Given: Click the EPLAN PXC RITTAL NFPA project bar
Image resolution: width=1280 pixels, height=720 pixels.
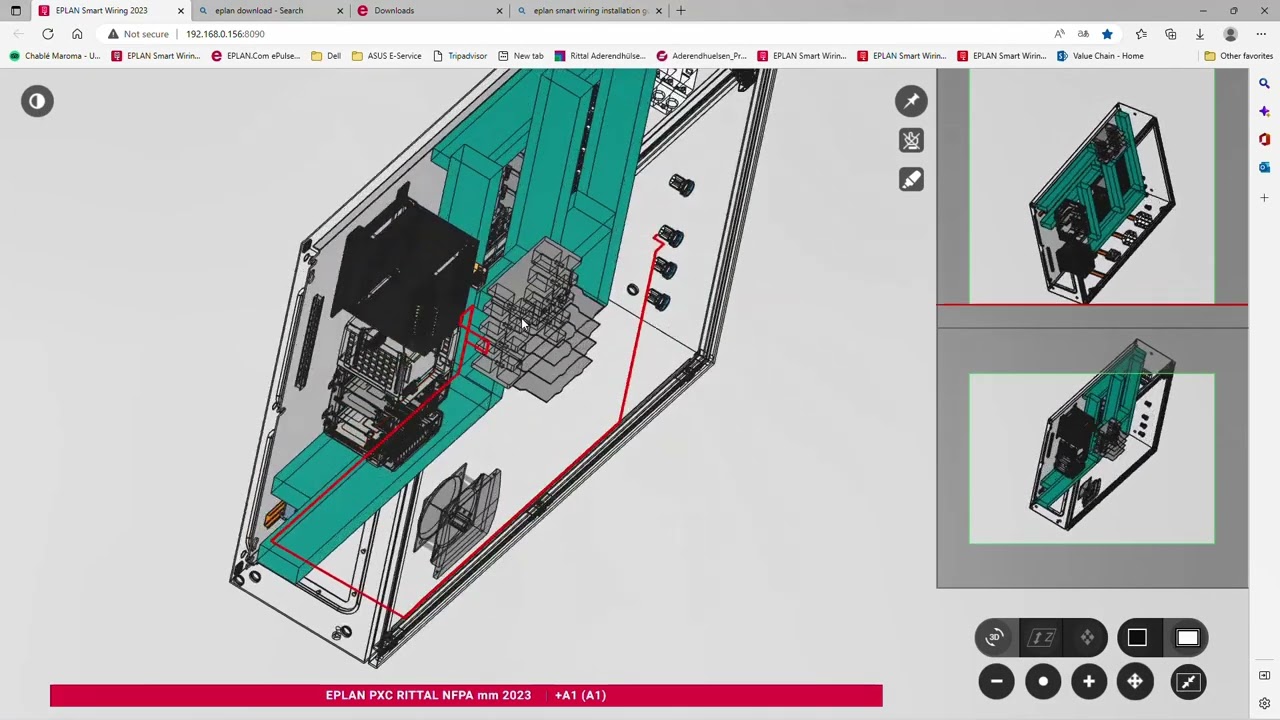Looking at the screenshot, I should click(466, 695).
